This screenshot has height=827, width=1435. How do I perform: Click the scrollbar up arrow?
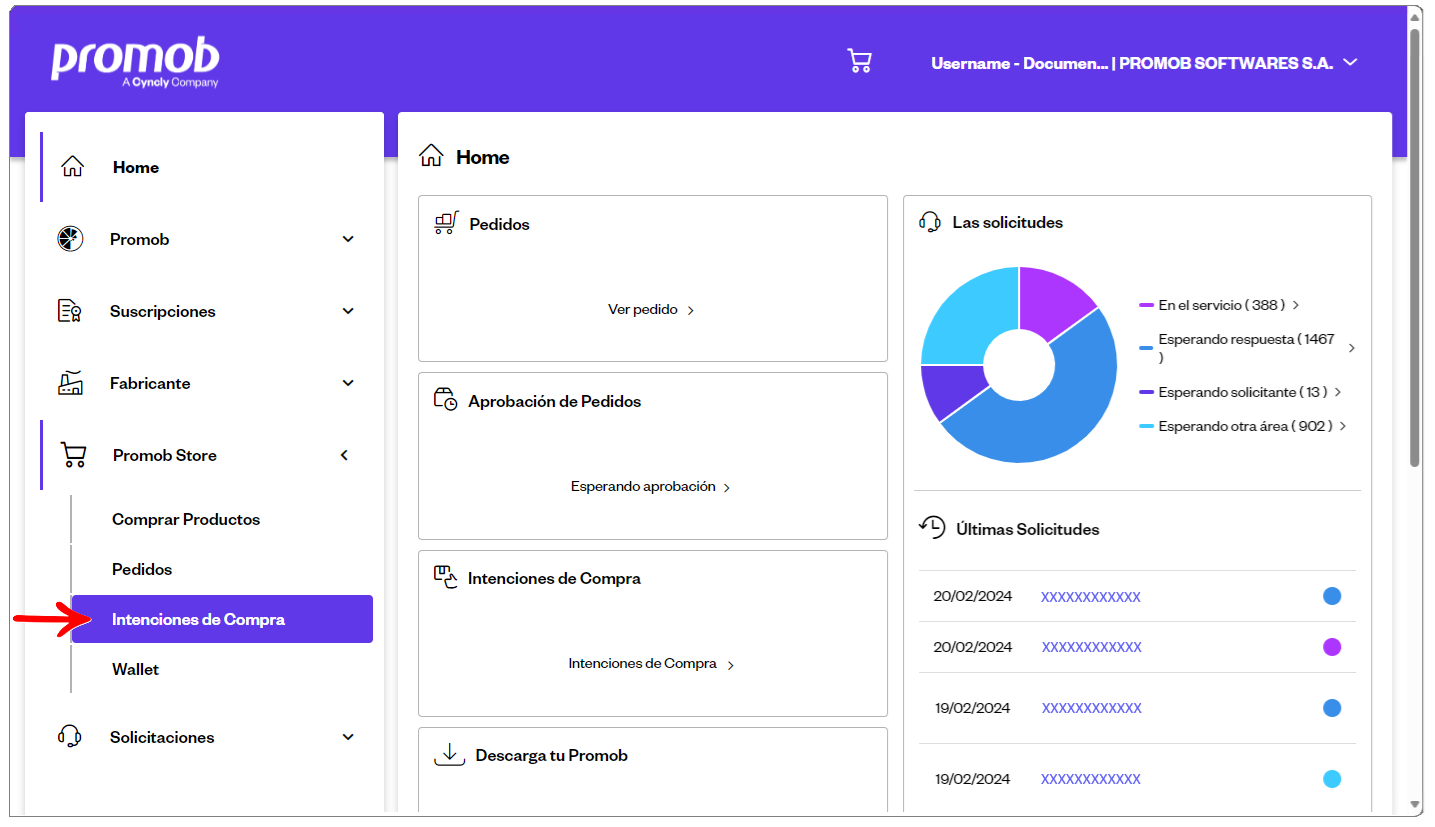1415,15
